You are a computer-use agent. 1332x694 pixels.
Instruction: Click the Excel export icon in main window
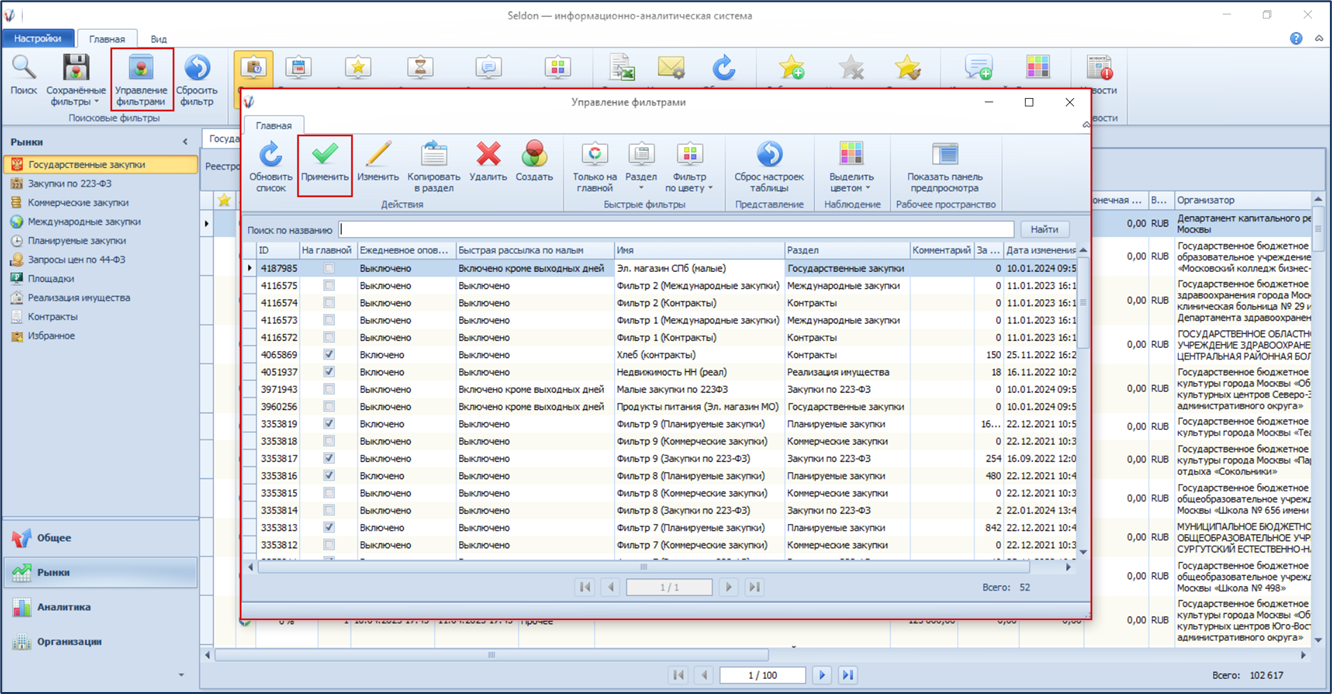[622, 68]
